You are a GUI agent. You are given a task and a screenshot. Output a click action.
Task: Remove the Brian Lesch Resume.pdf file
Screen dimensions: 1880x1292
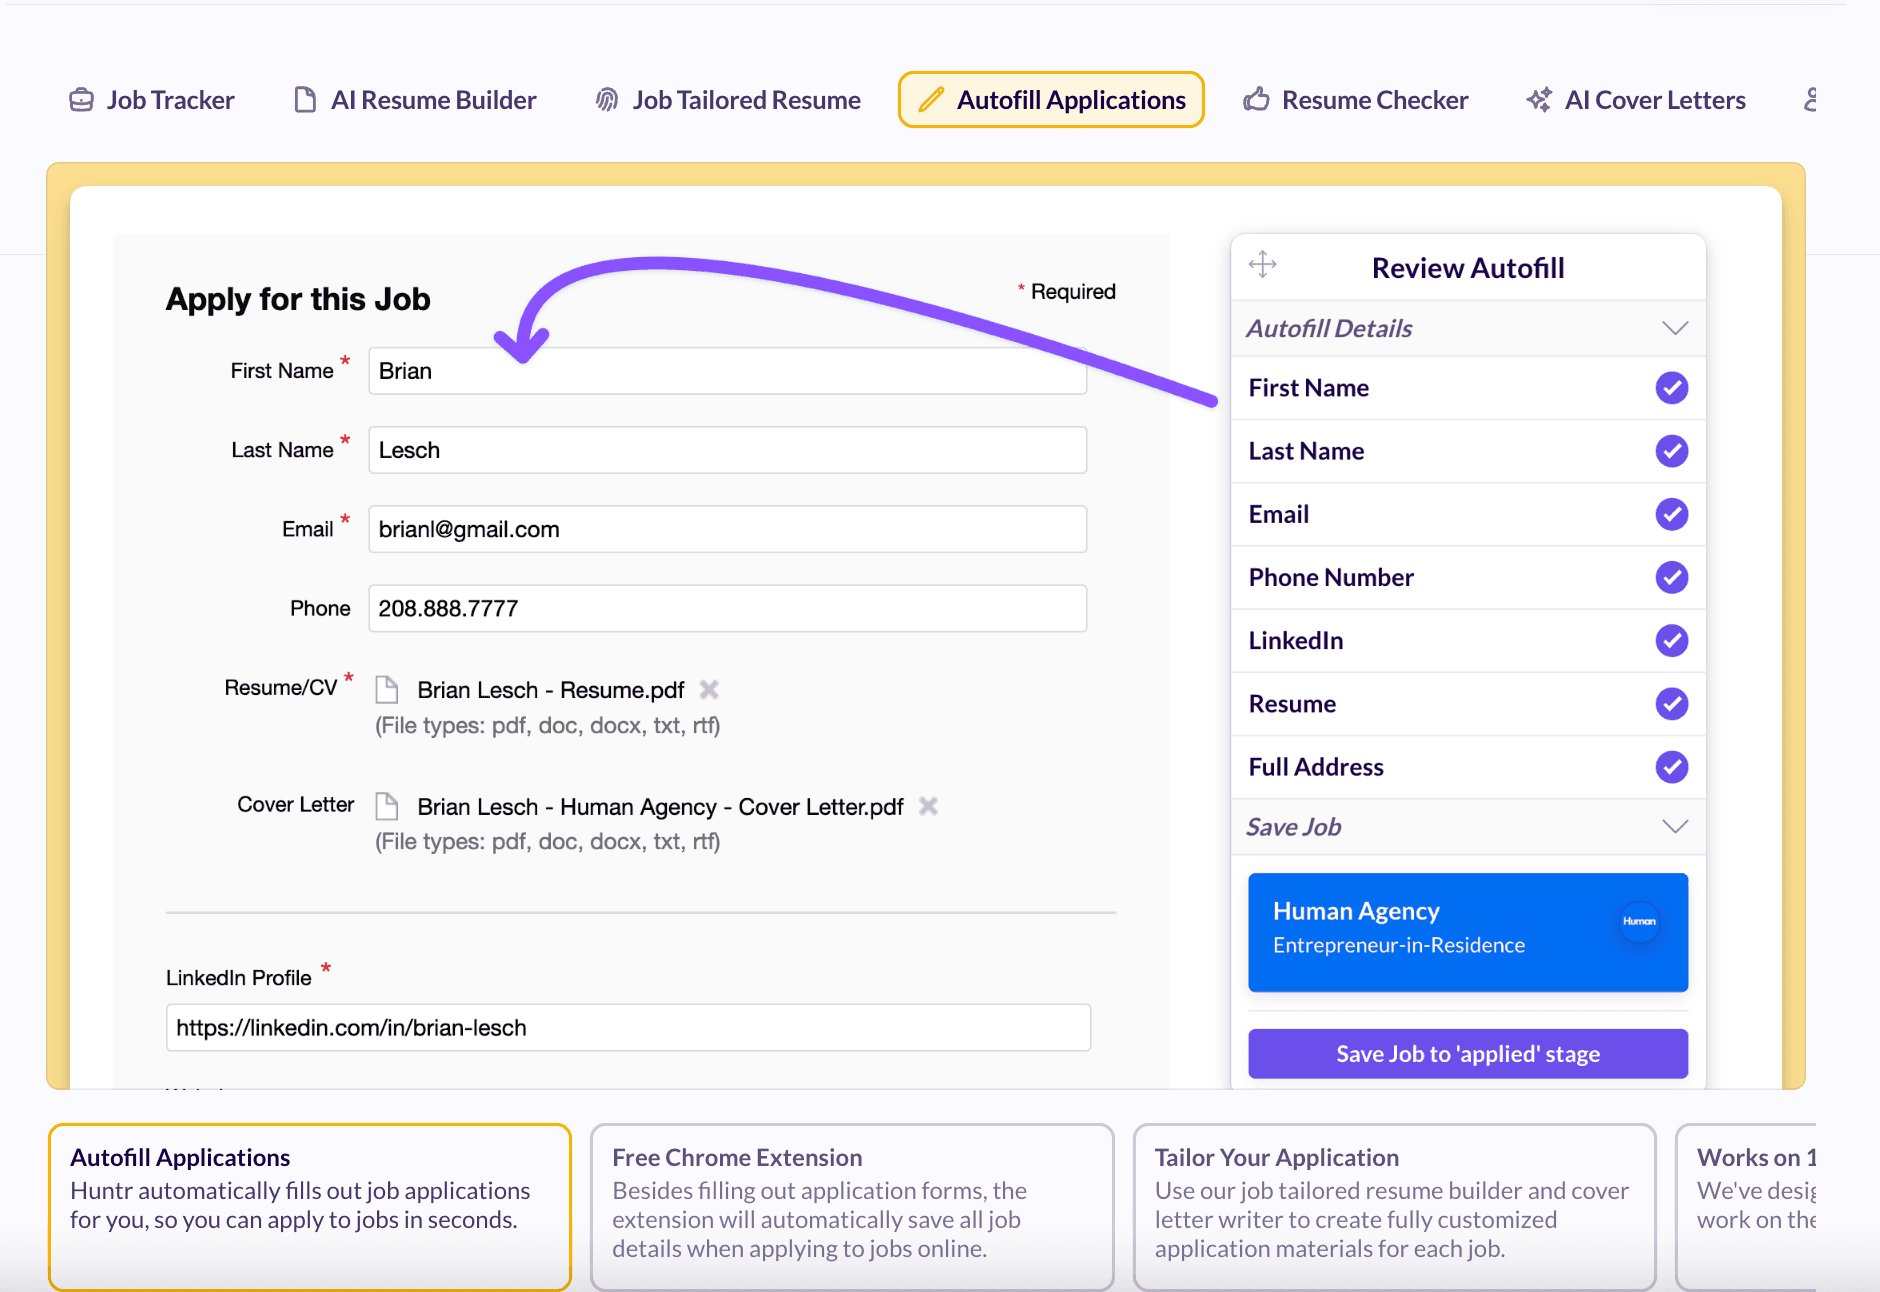[709, 690]
